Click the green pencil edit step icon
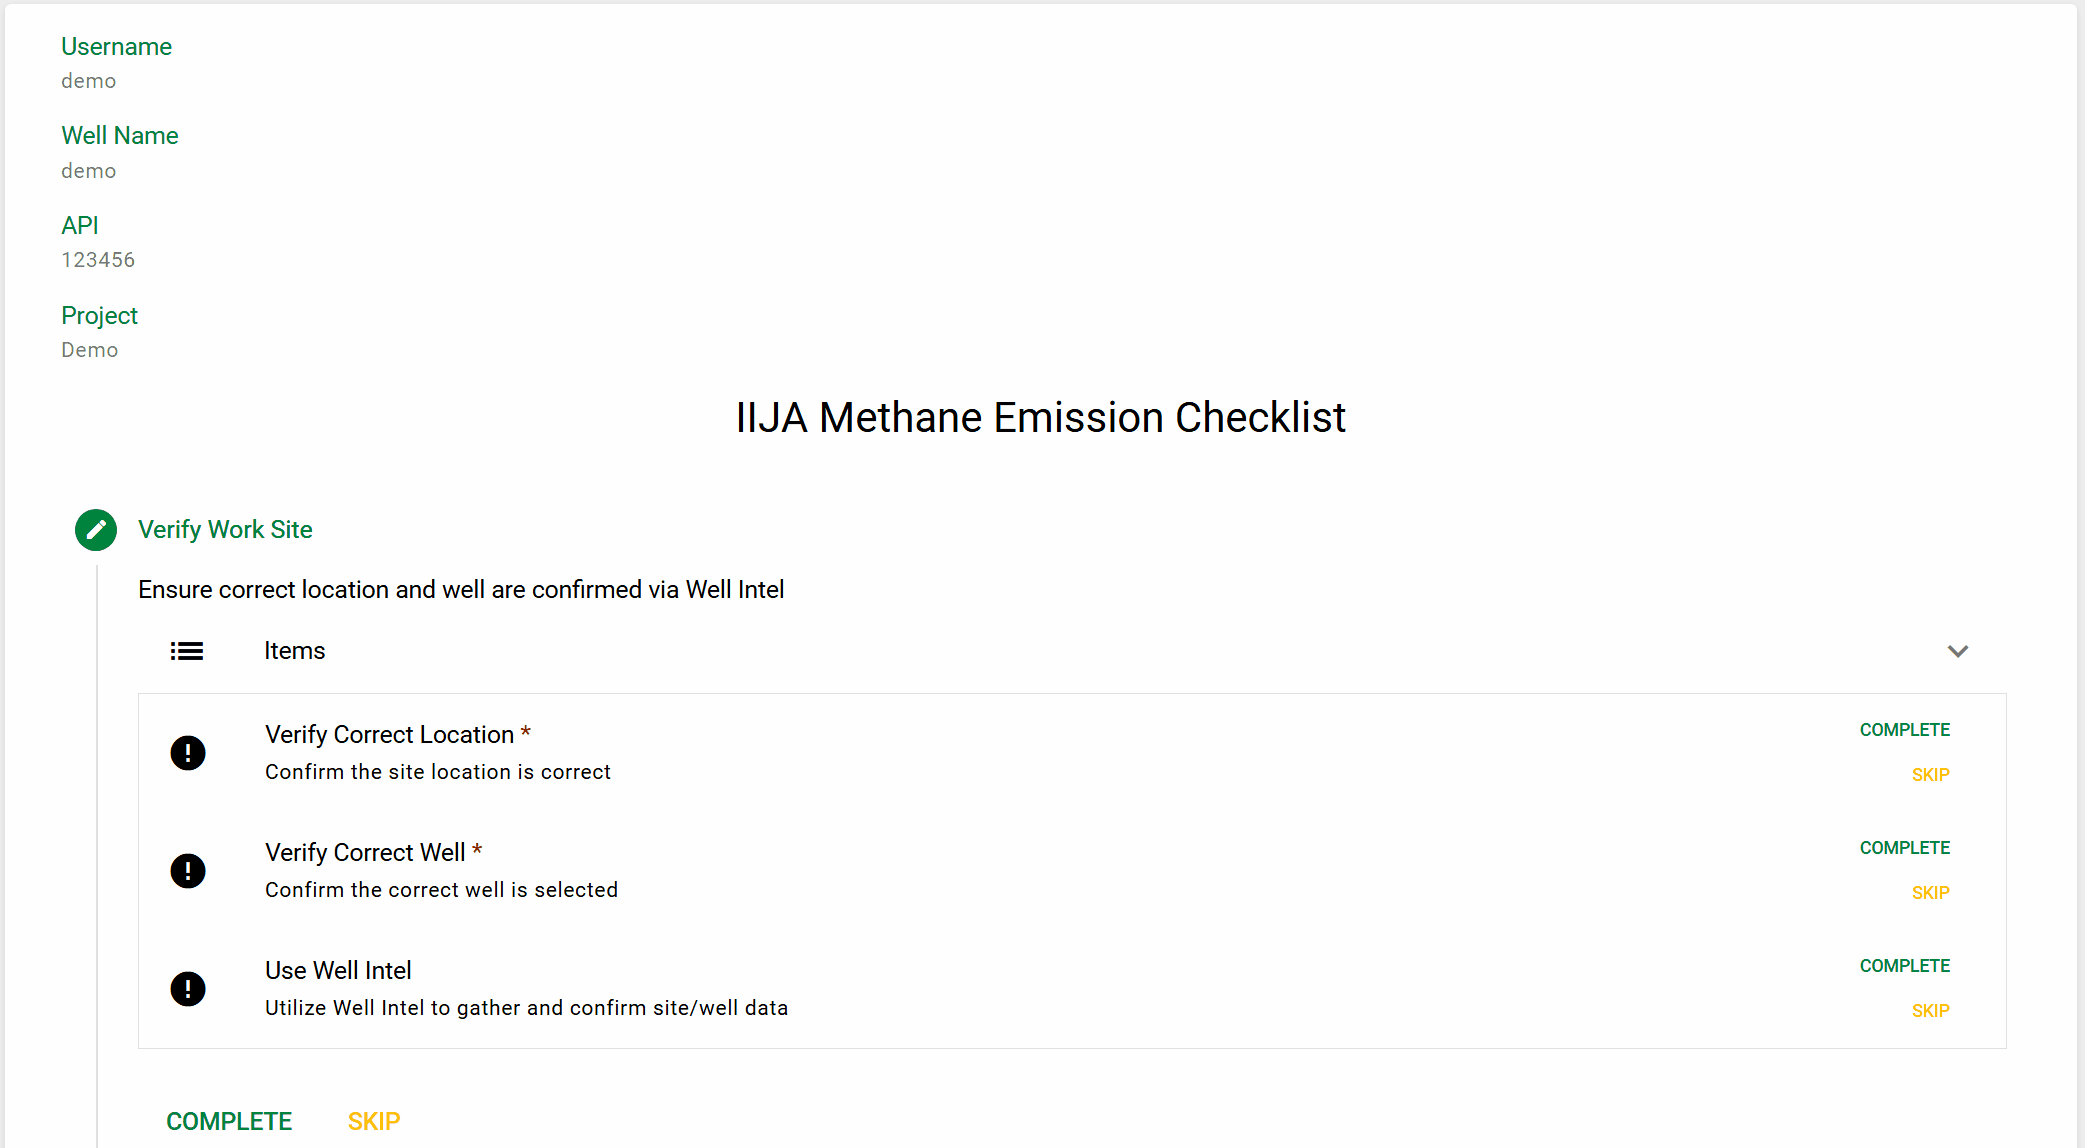 pos(96,530)
